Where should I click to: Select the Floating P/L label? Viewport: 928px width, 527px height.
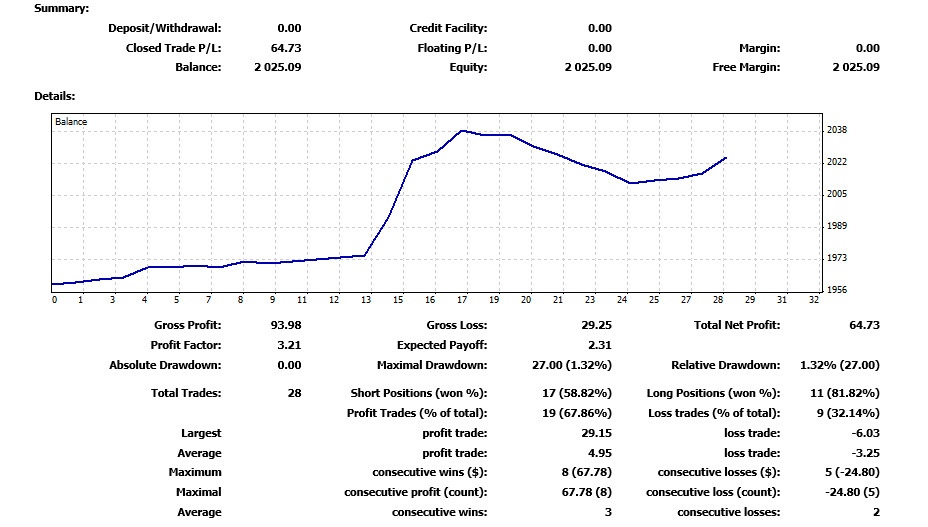pos(452,48)
